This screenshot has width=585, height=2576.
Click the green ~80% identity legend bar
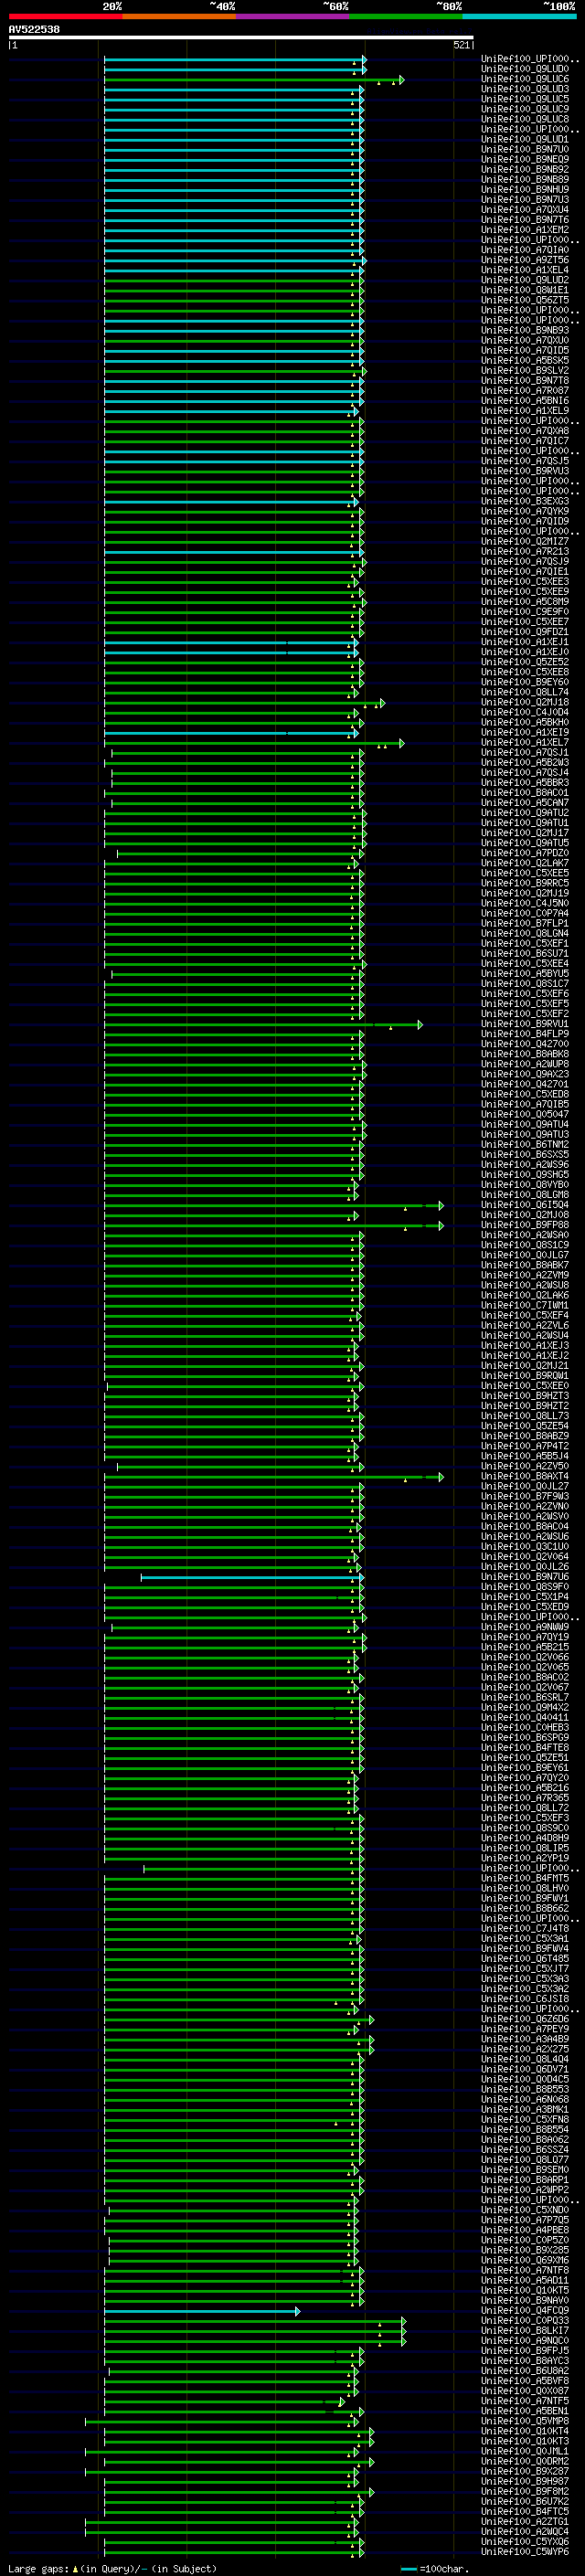click(x=406, y=16)
